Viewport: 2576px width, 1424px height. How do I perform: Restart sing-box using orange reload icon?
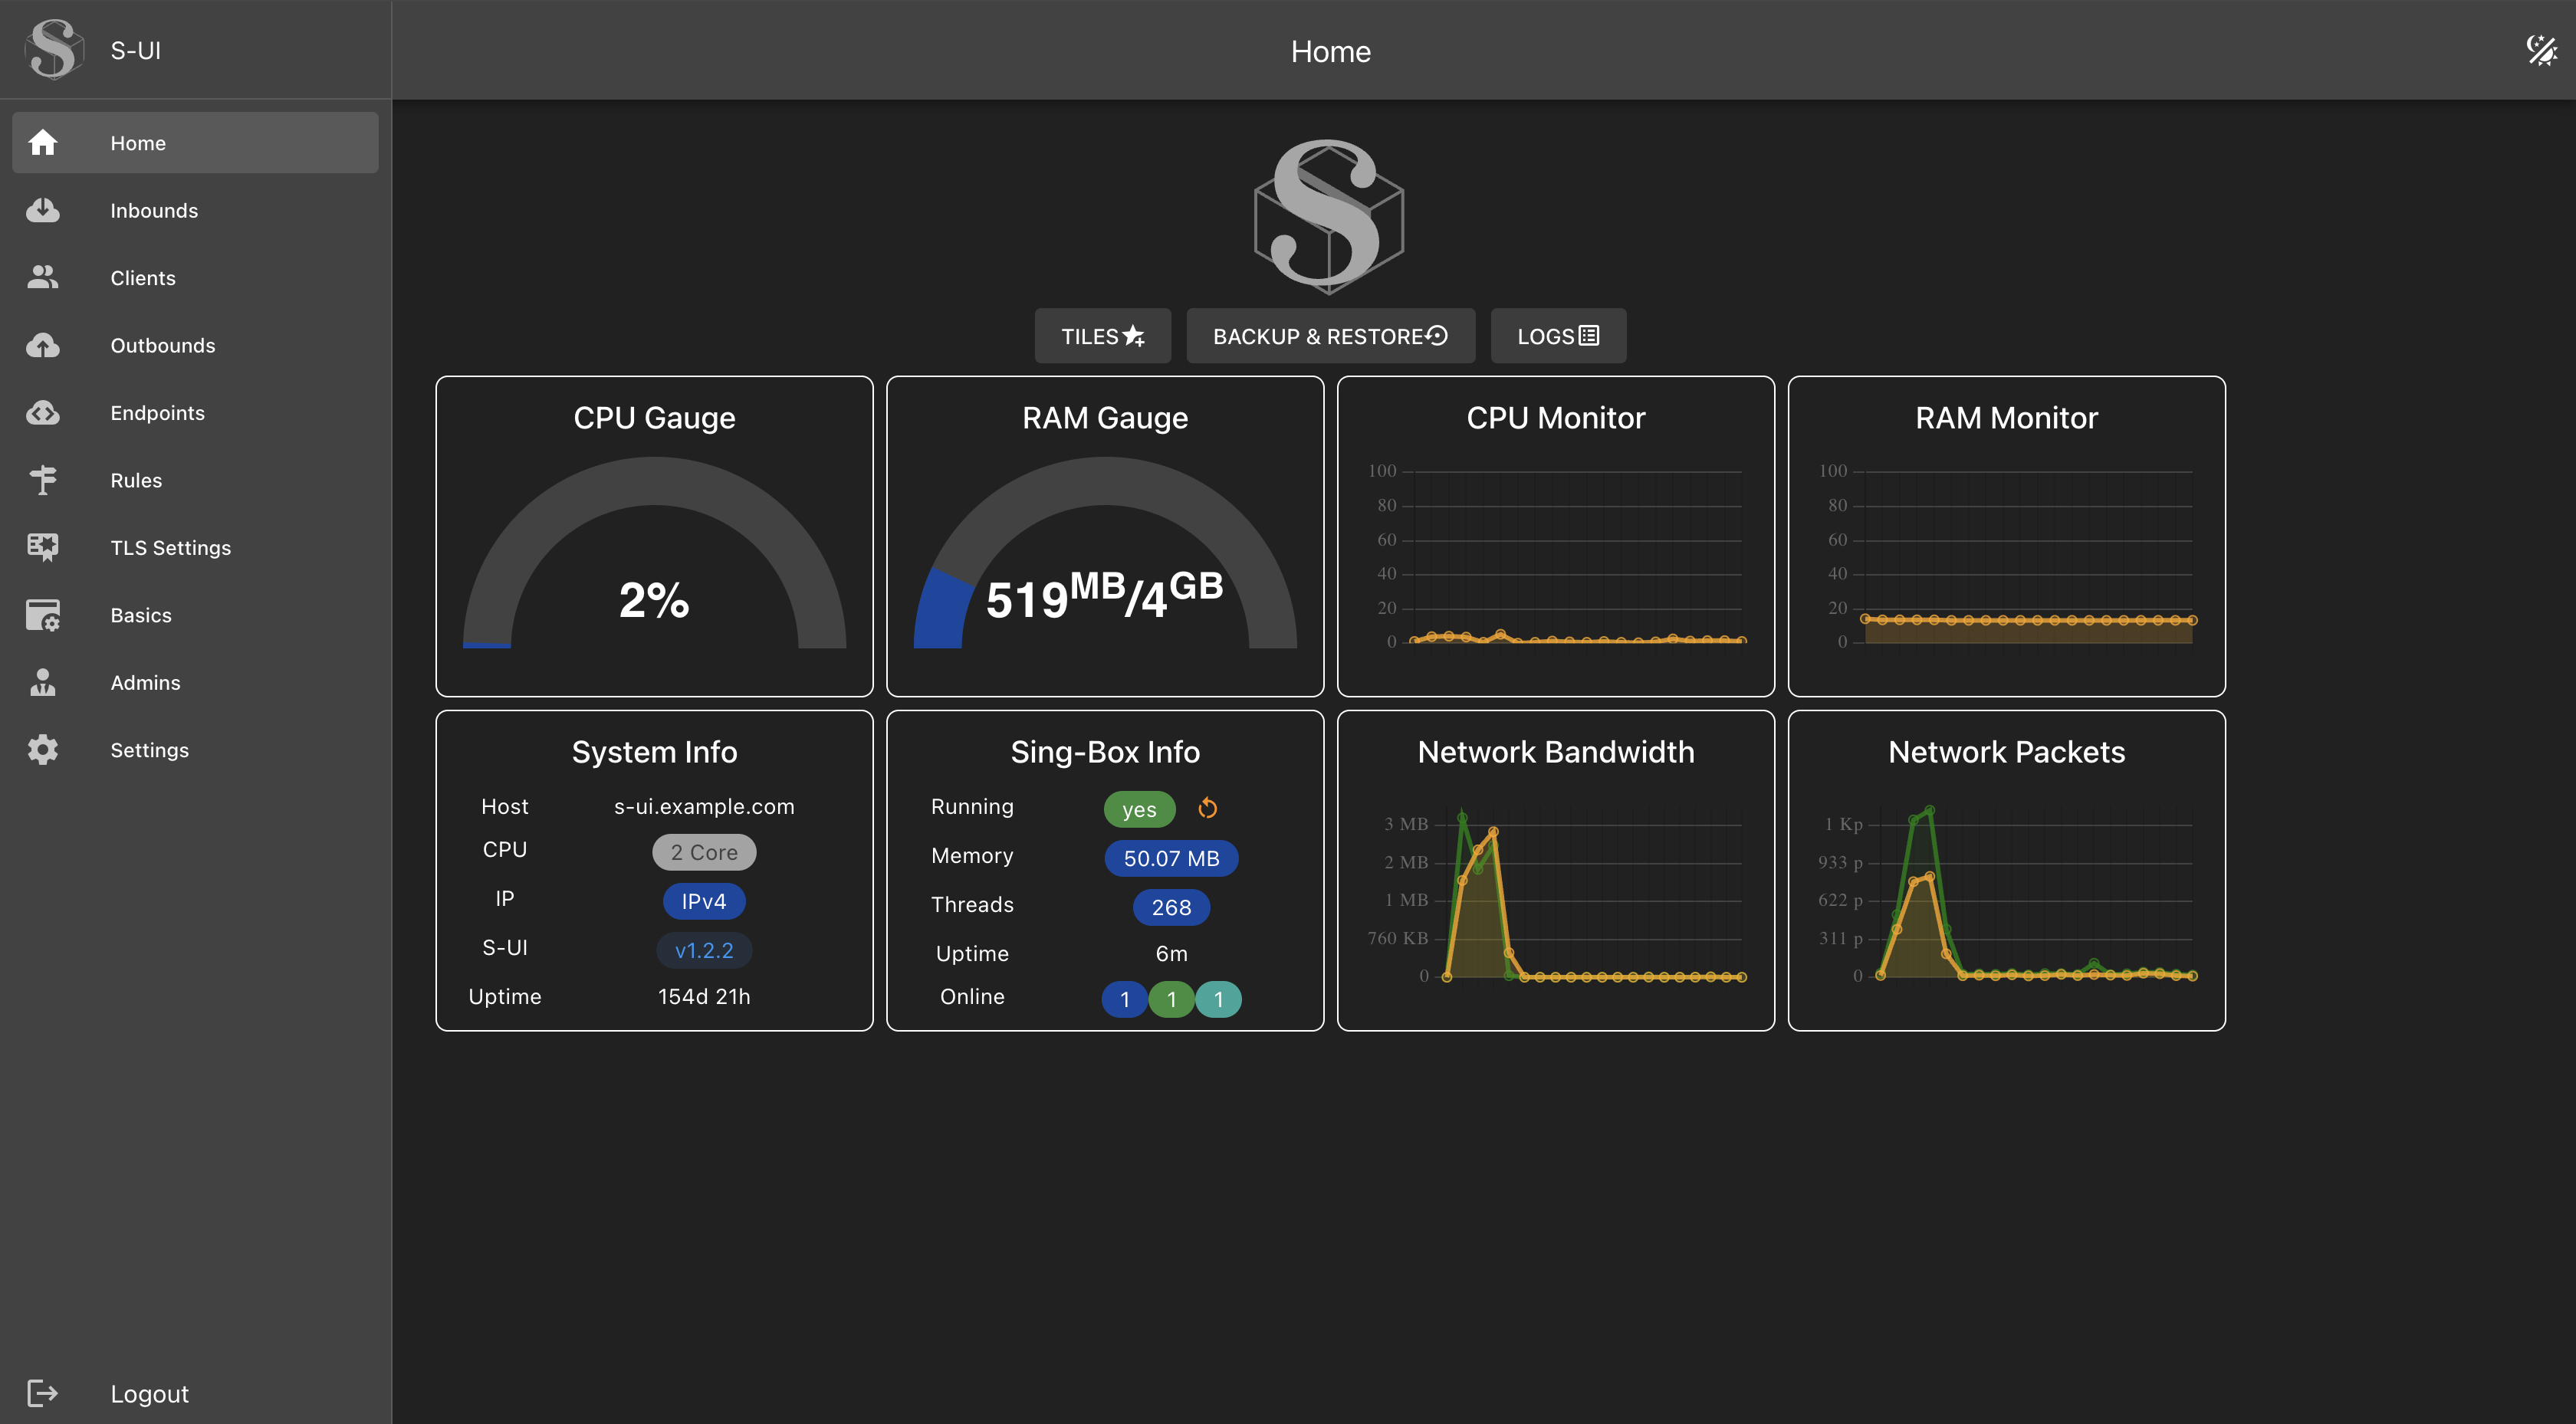tap(1208, 808)
